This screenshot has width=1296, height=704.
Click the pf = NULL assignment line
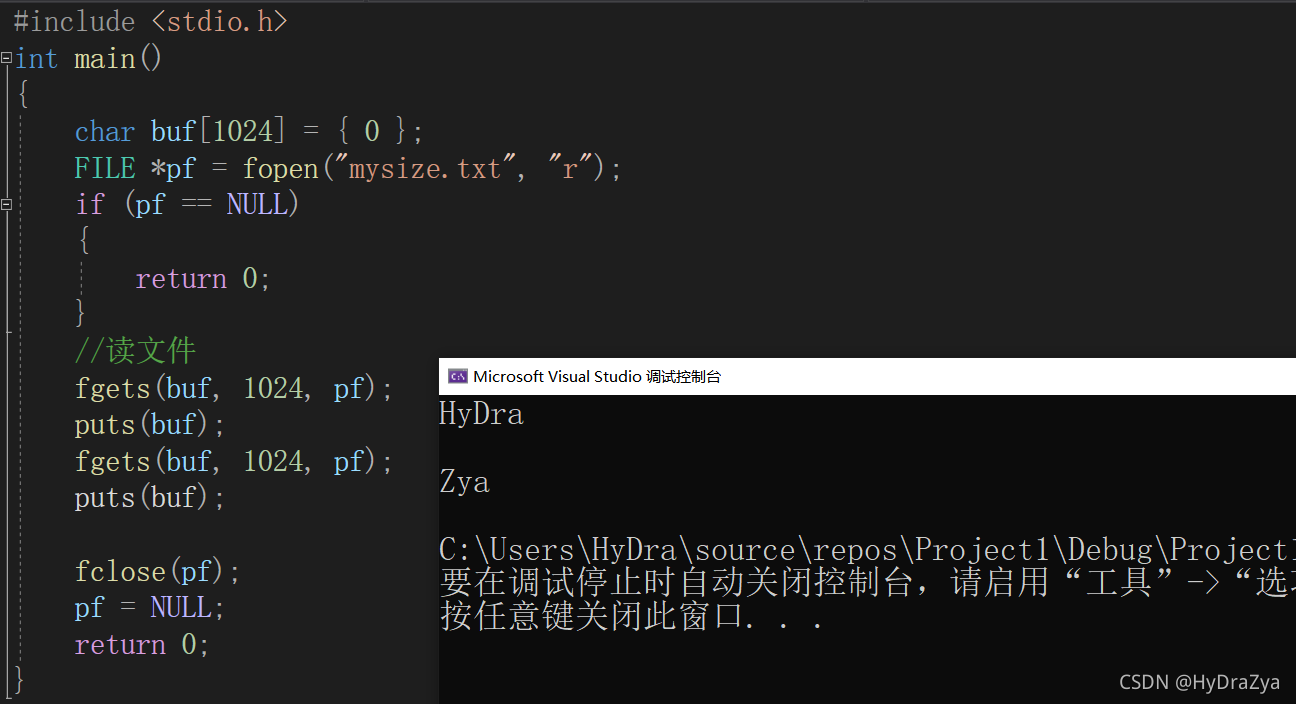click(x=150, y=607)
